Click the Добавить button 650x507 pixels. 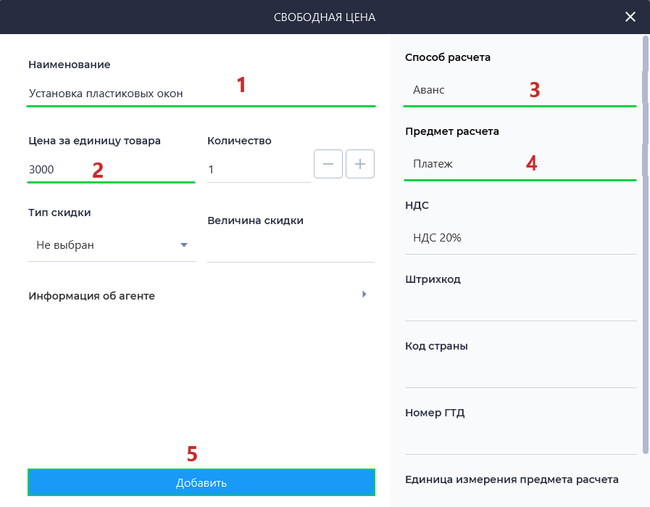(201, 483)
